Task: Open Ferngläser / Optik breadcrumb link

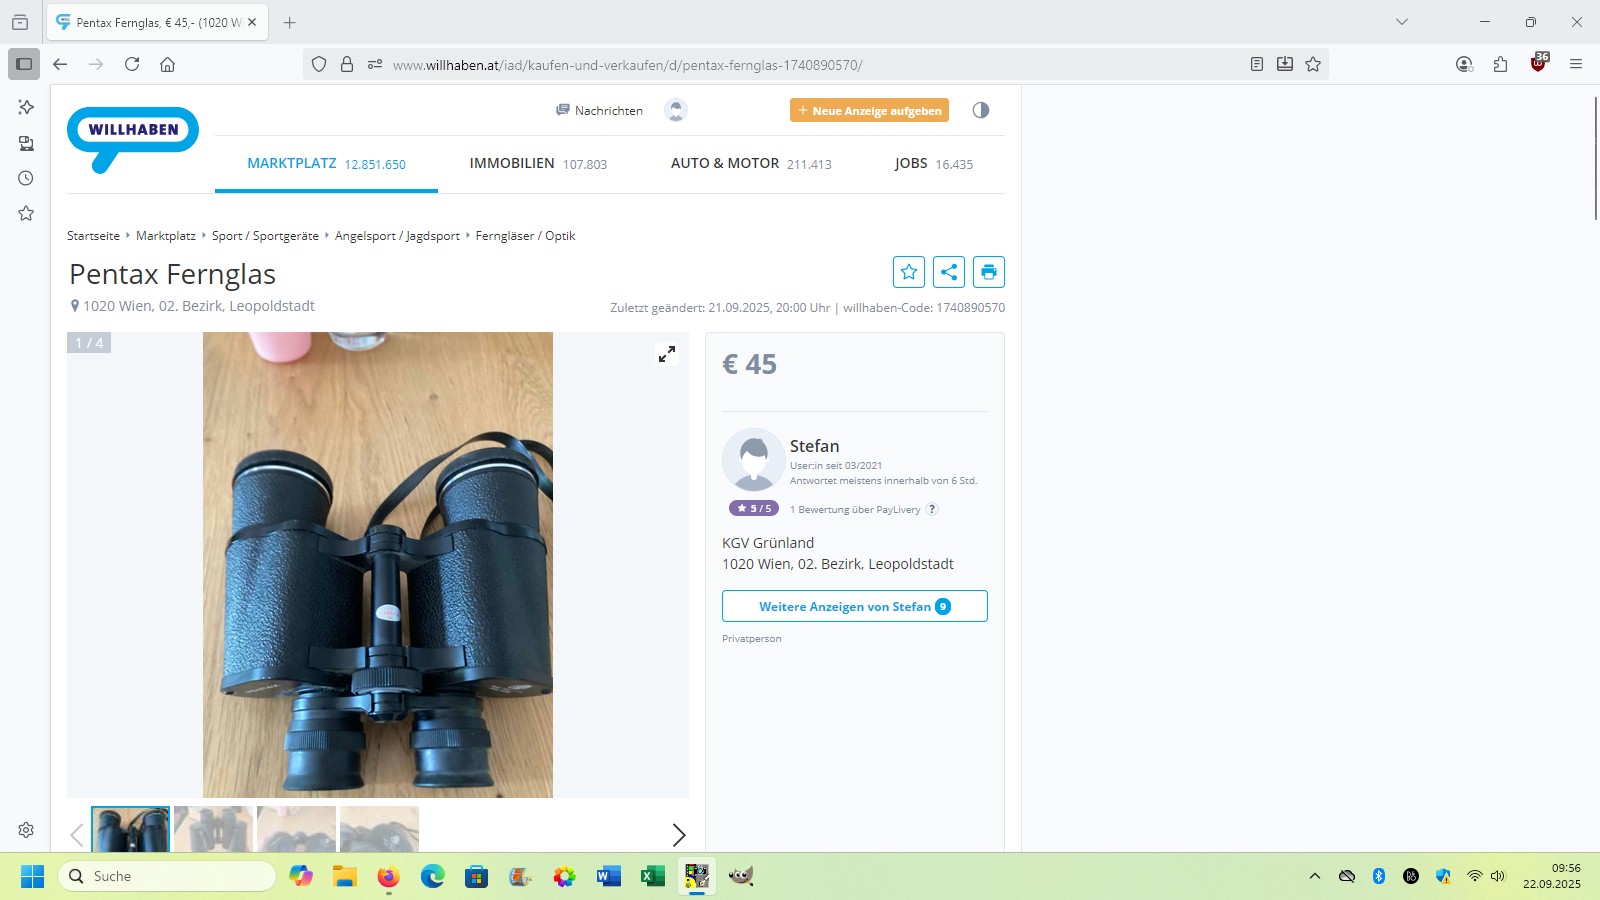Action: [x=525, y=236]
